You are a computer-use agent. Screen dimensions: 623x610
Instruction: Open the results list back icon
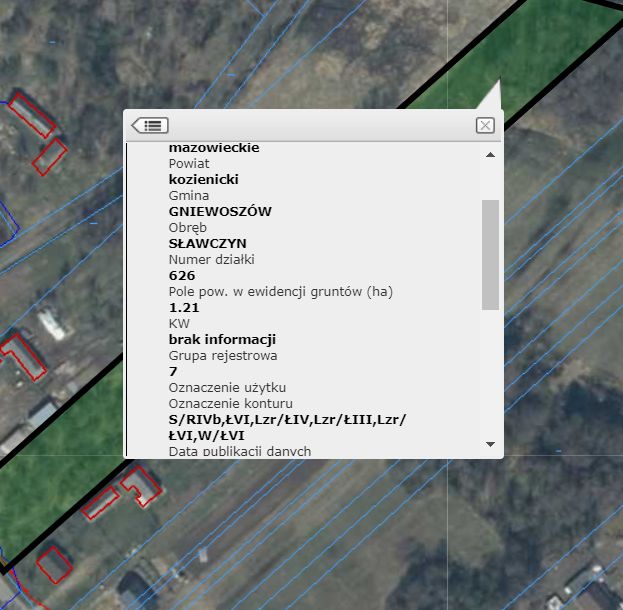(x=150, y=126)
